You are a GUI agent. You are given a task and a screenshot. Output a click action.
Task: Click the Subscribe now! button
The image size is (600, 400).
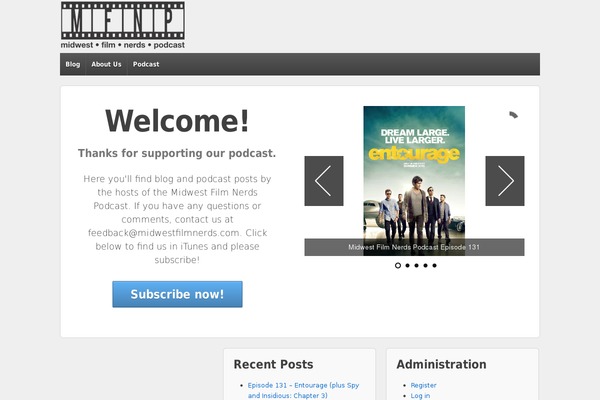click(177, 294)
